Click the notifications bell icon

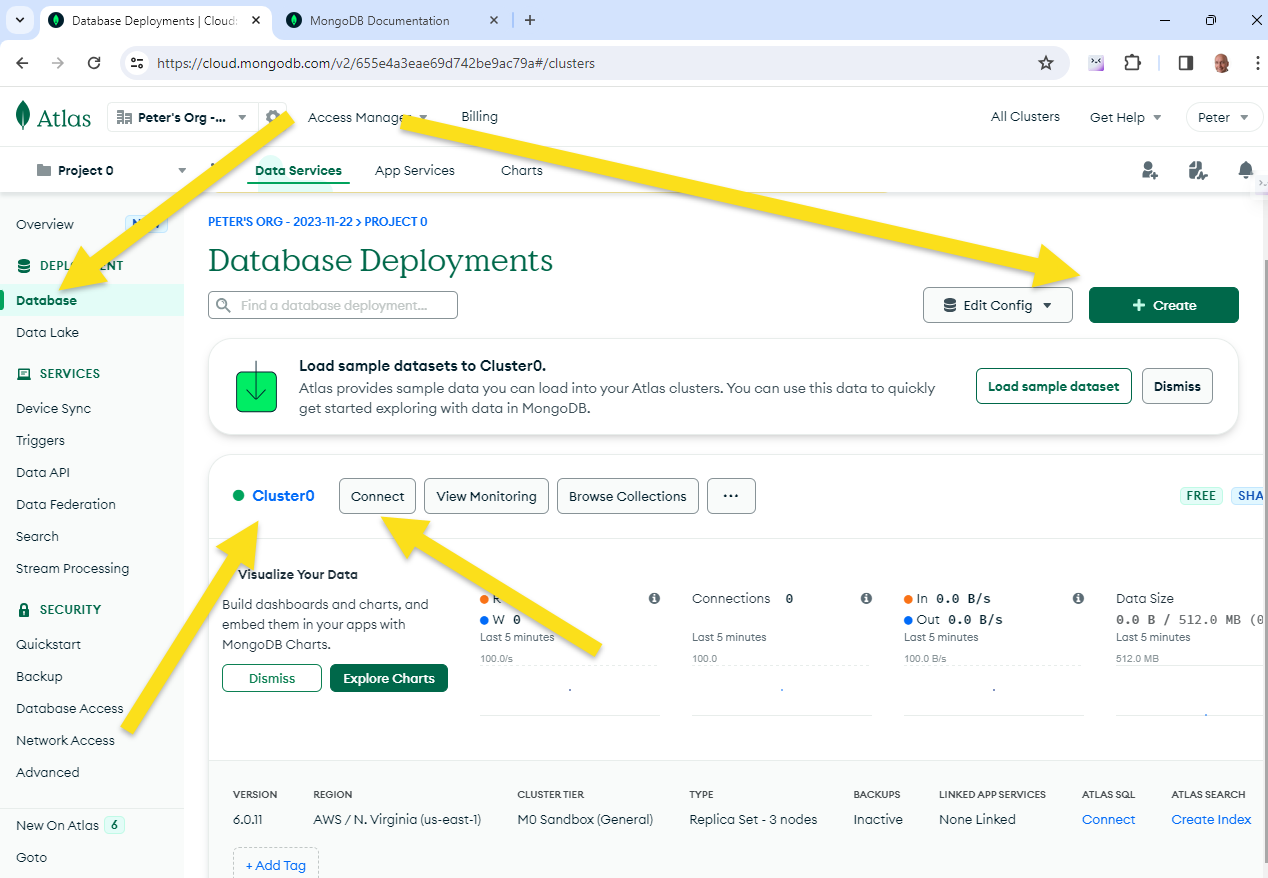pyautogui.click(x=1245, y=170)
